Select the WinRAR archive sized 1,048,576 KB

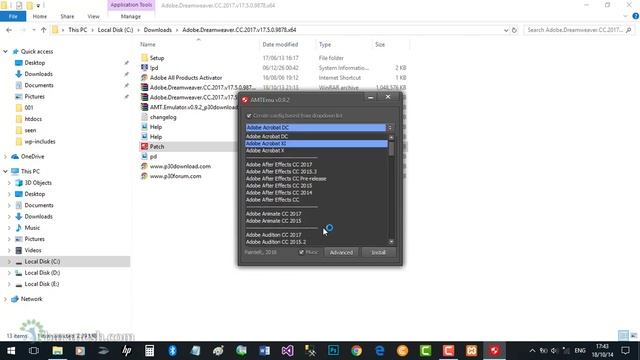pyautogui.click(x=144, y=87)
